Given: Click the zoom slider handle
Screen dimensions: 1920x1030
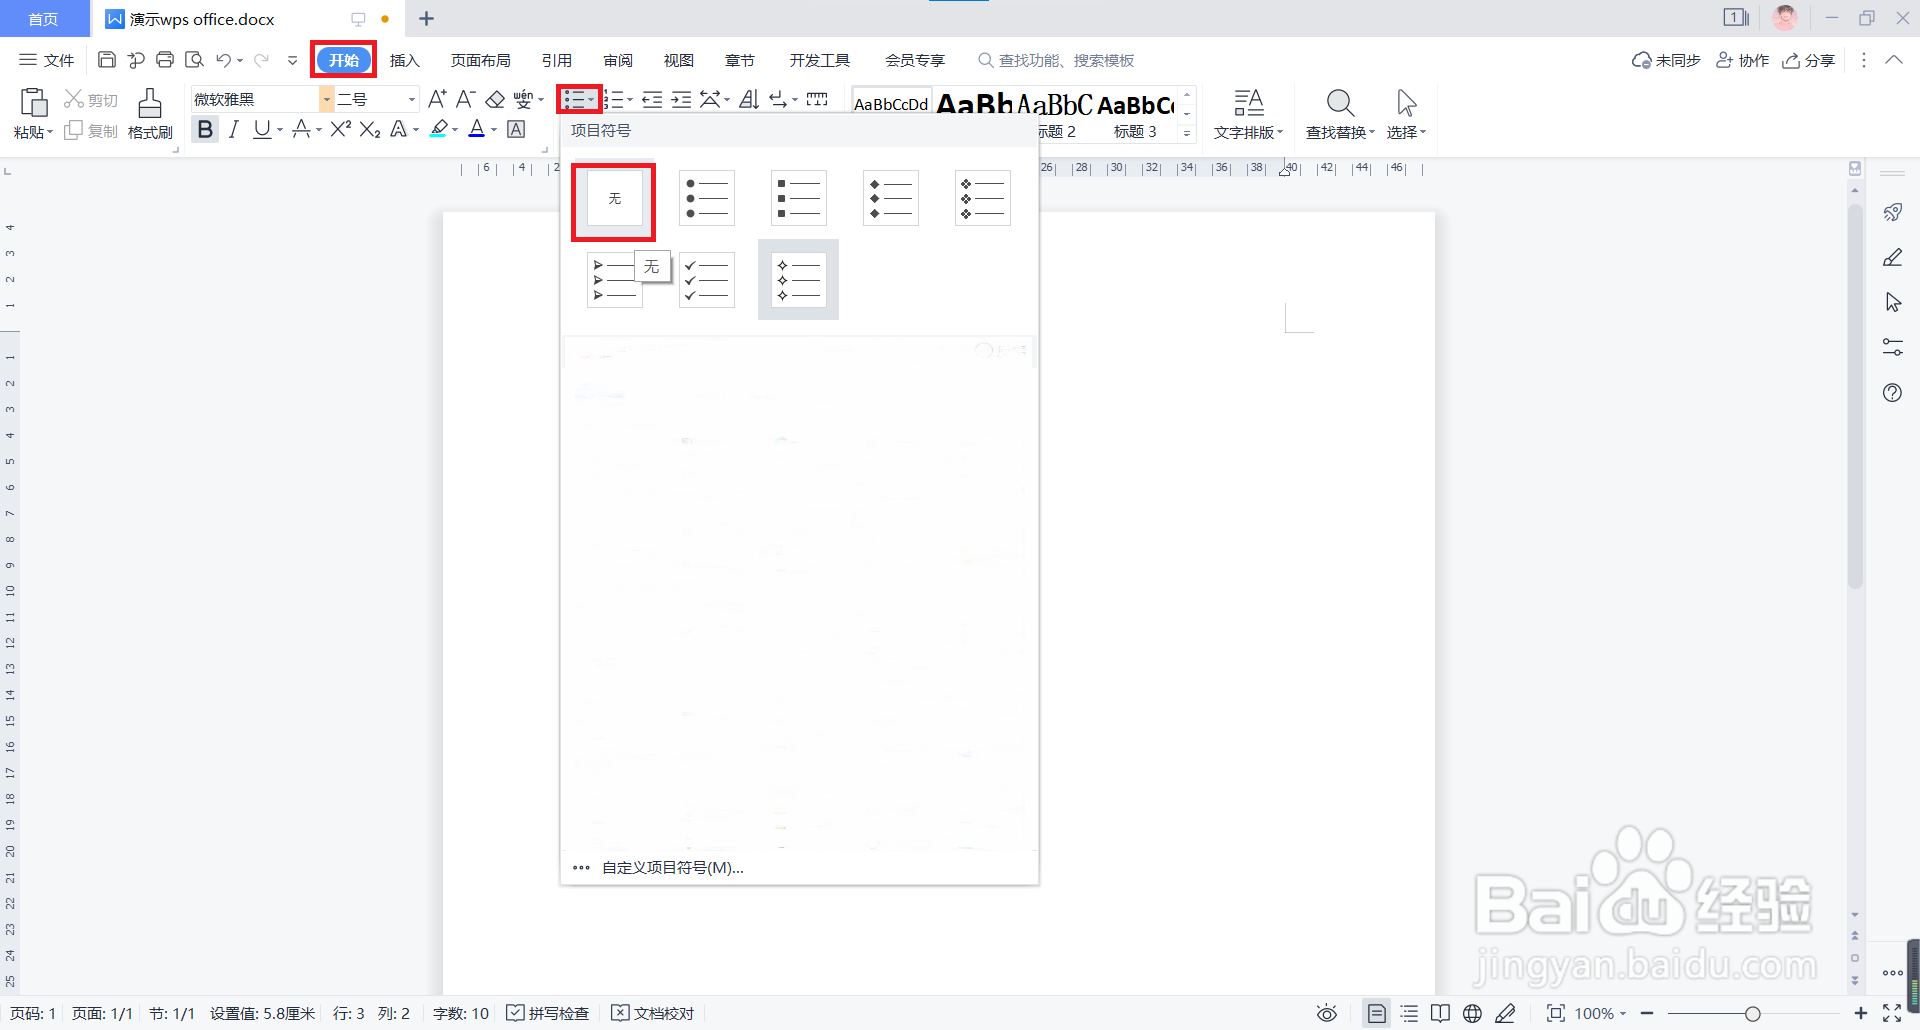Looking at the screenshot, I should click(1752, 1013).
